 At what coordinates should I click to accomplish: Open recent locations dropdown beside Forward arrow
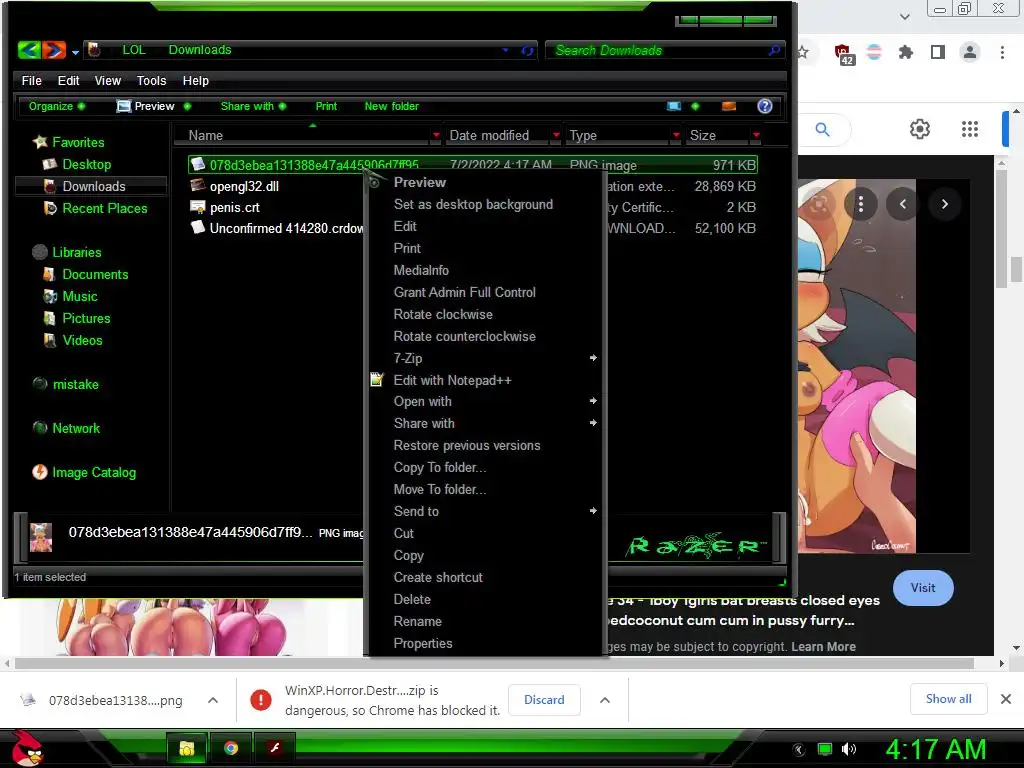[76, 52]
